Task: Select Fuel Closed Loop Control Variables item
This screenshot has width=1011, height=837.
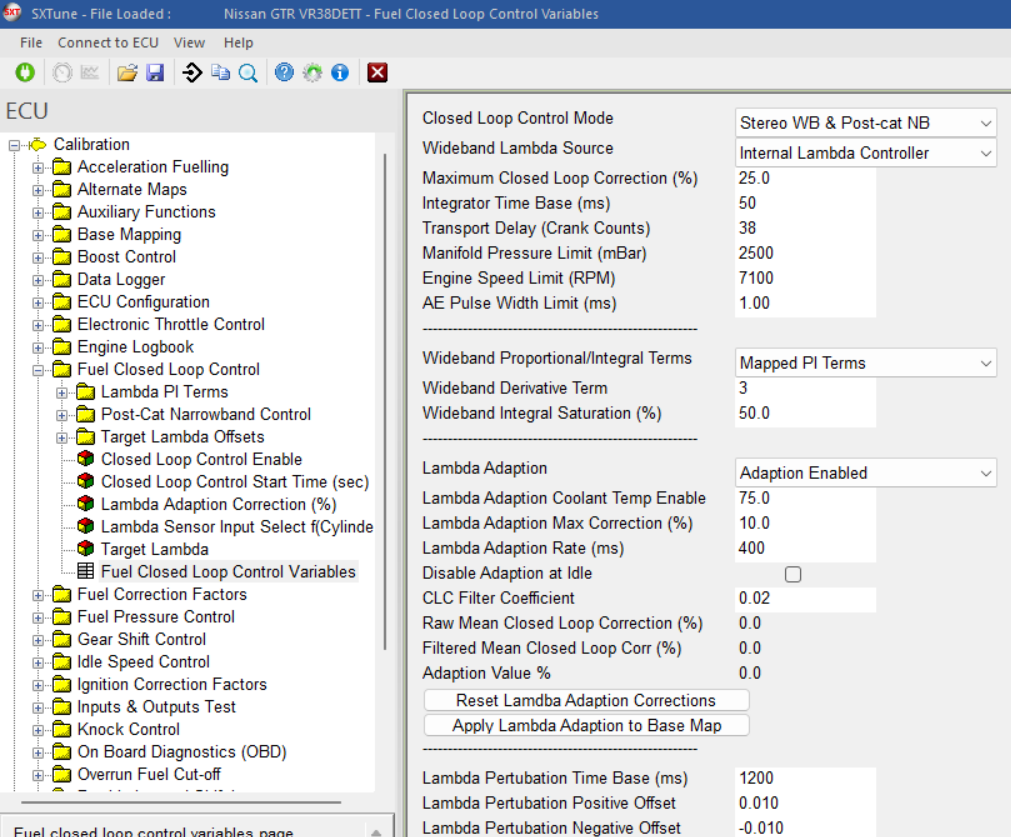Action: tap(228, 572)
